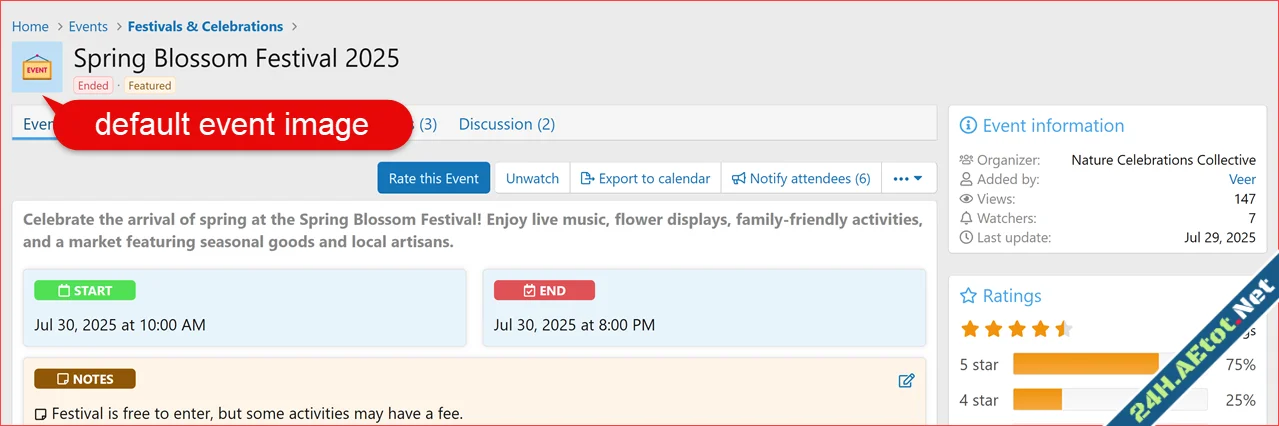Click the Event information info icon
This screenshot has width=1279, height=426.
click(968, 126)
